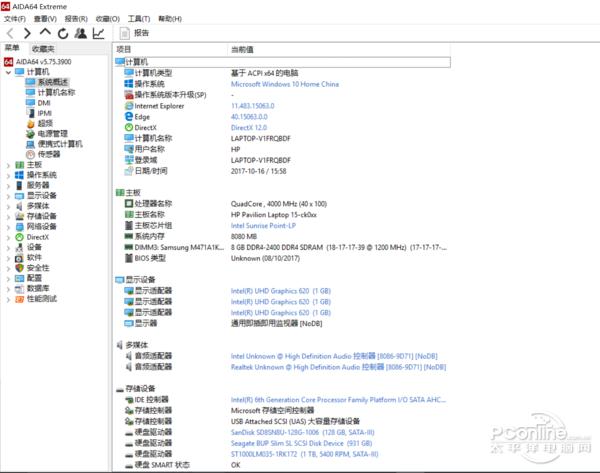Expand the 操作系统 tree node

coord(8,175)
